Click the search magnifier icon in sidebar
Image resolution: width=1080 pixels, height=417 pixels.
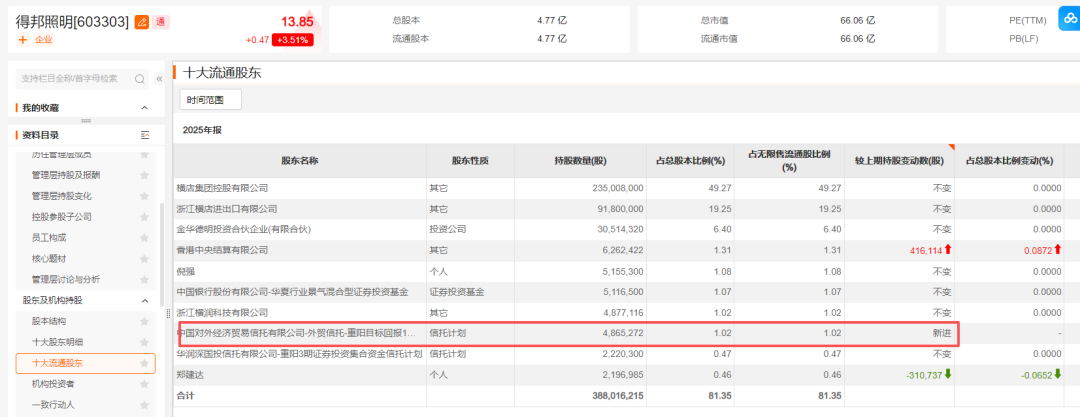140,79
